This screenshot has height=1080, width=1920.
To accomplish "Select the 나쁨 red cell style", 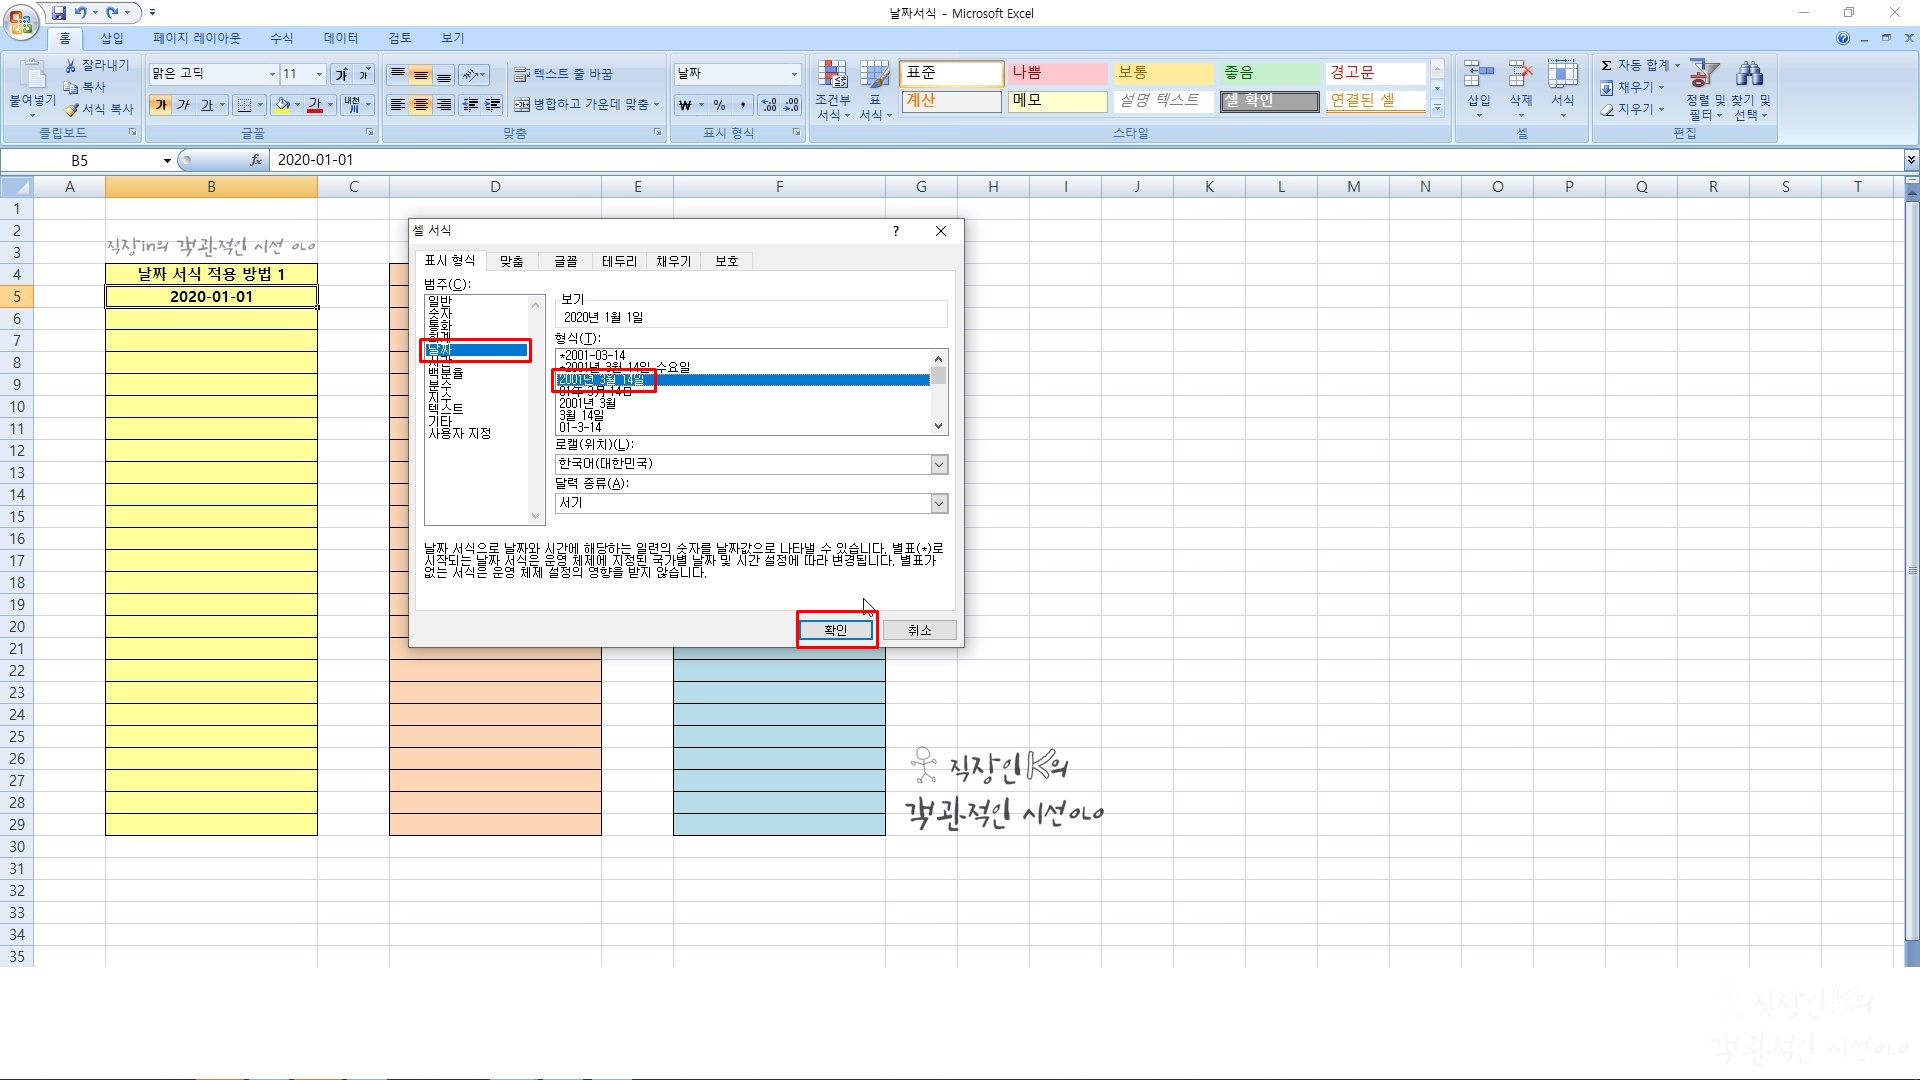I will (1056, 73).
